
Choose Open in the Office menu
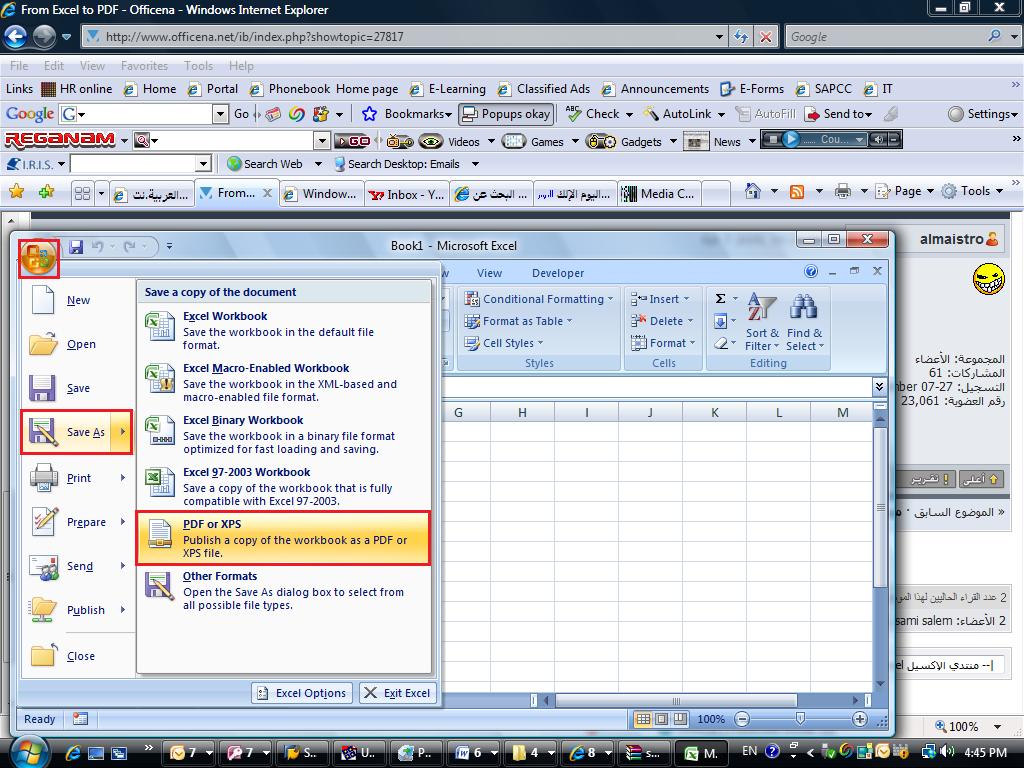81,344
